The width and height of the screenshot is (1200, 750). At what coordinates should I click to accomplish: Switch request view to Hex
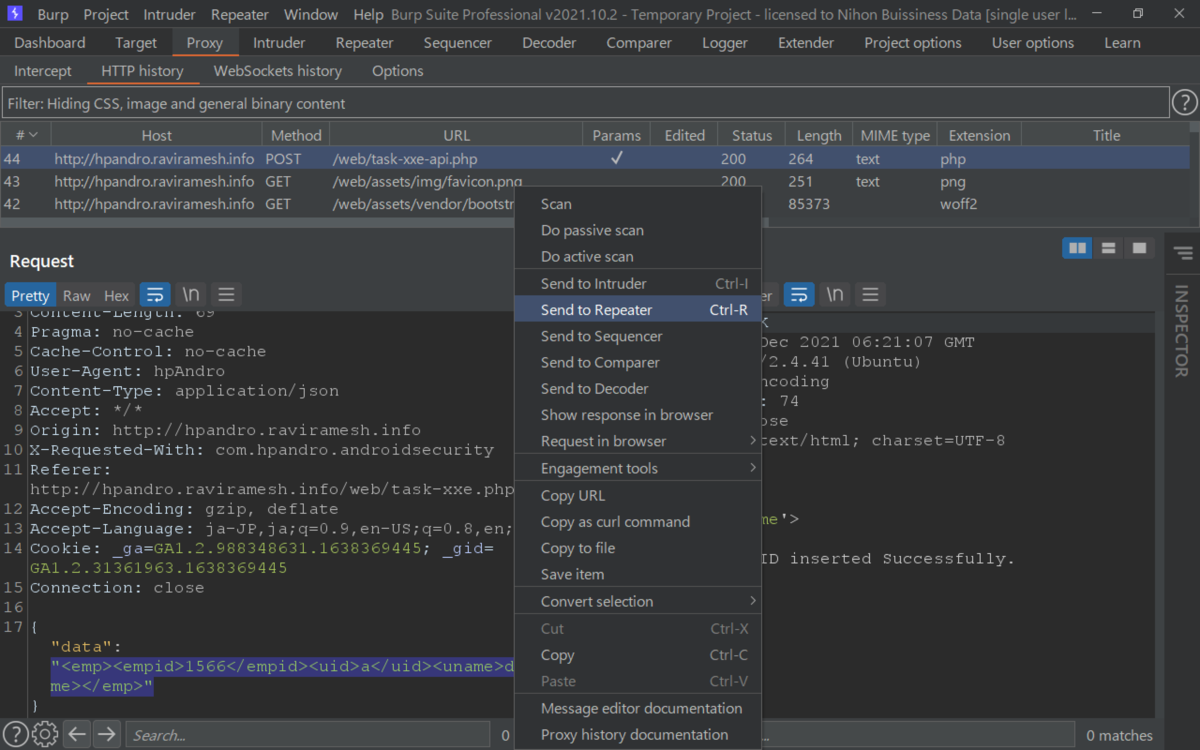click(117, 295)
